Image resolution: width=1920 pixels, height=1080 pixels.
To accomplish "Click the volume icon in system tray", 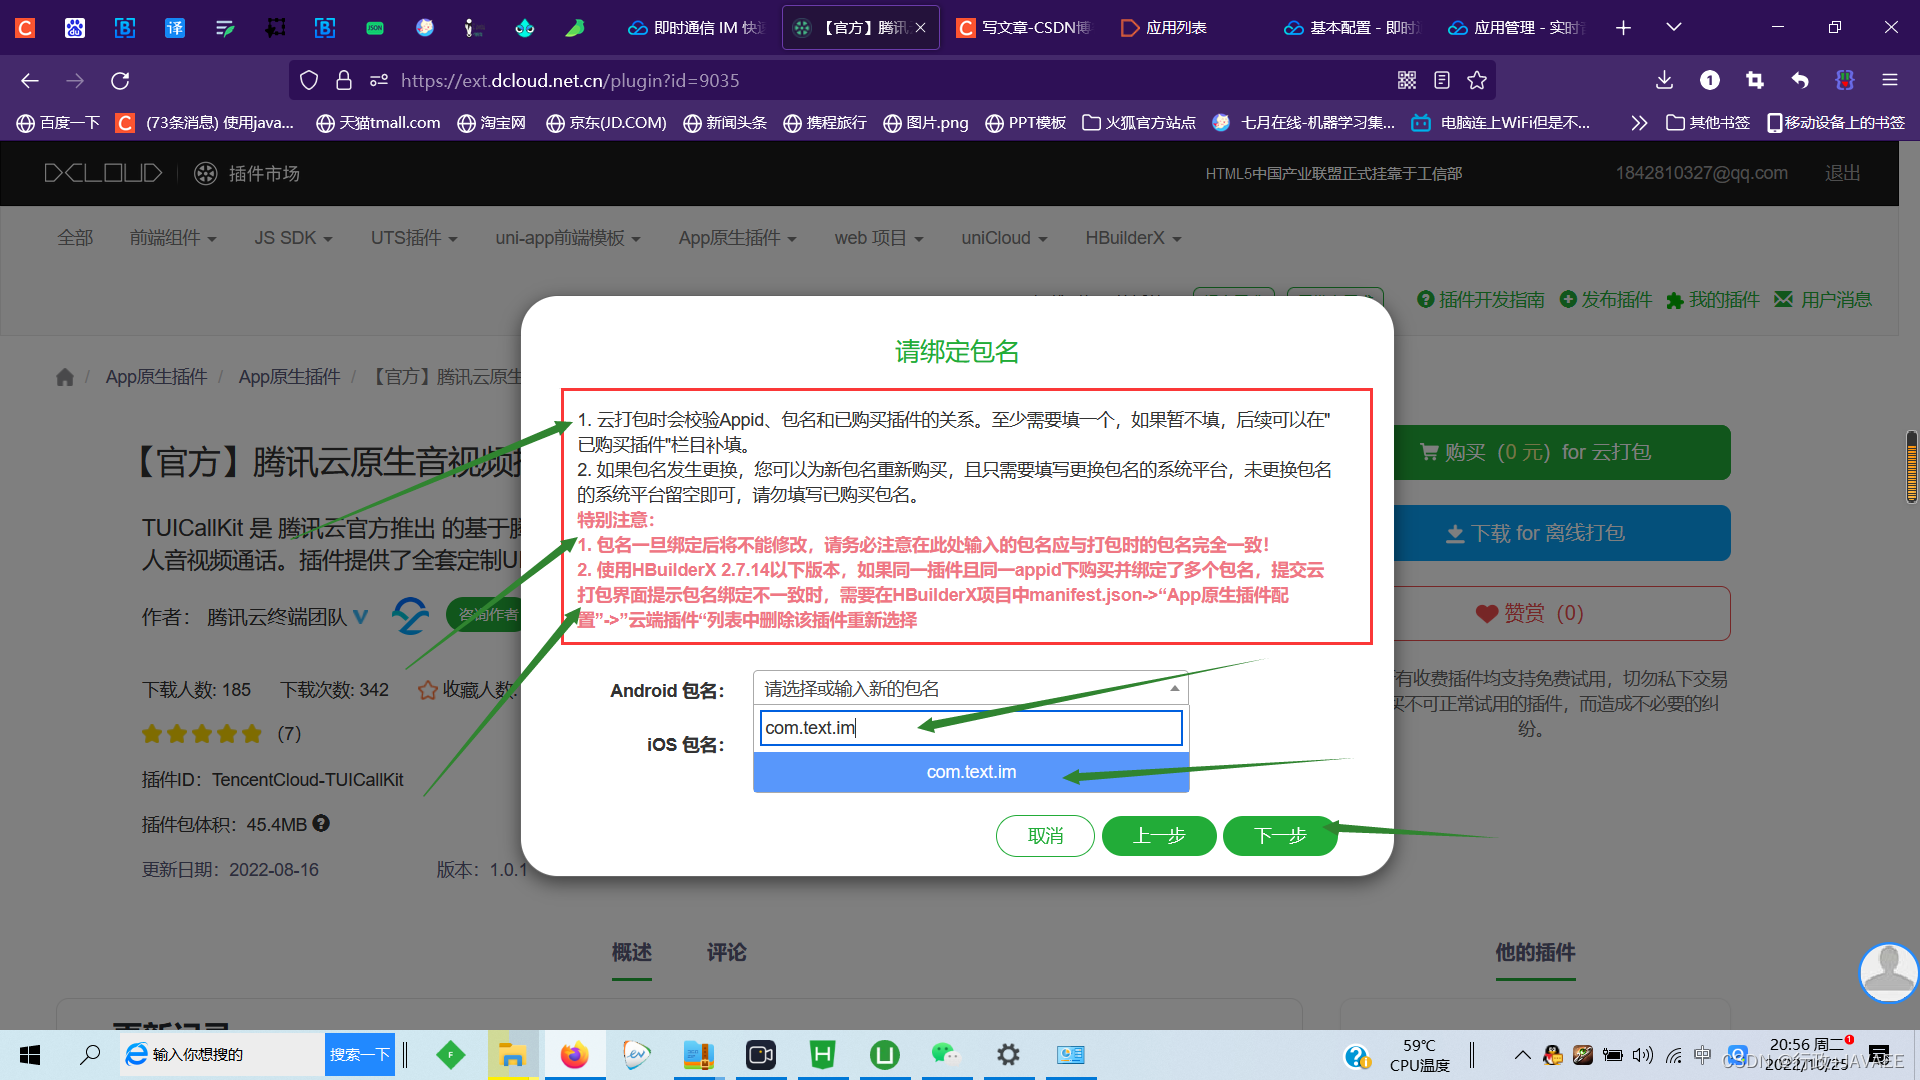I will pos(1642,1055).
